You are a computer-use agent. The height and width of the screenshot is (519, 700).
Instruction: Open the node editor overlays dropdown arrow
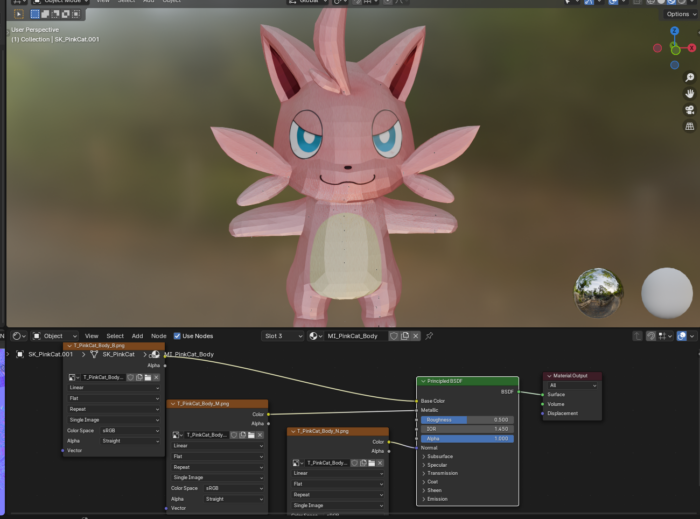[692, 336]
